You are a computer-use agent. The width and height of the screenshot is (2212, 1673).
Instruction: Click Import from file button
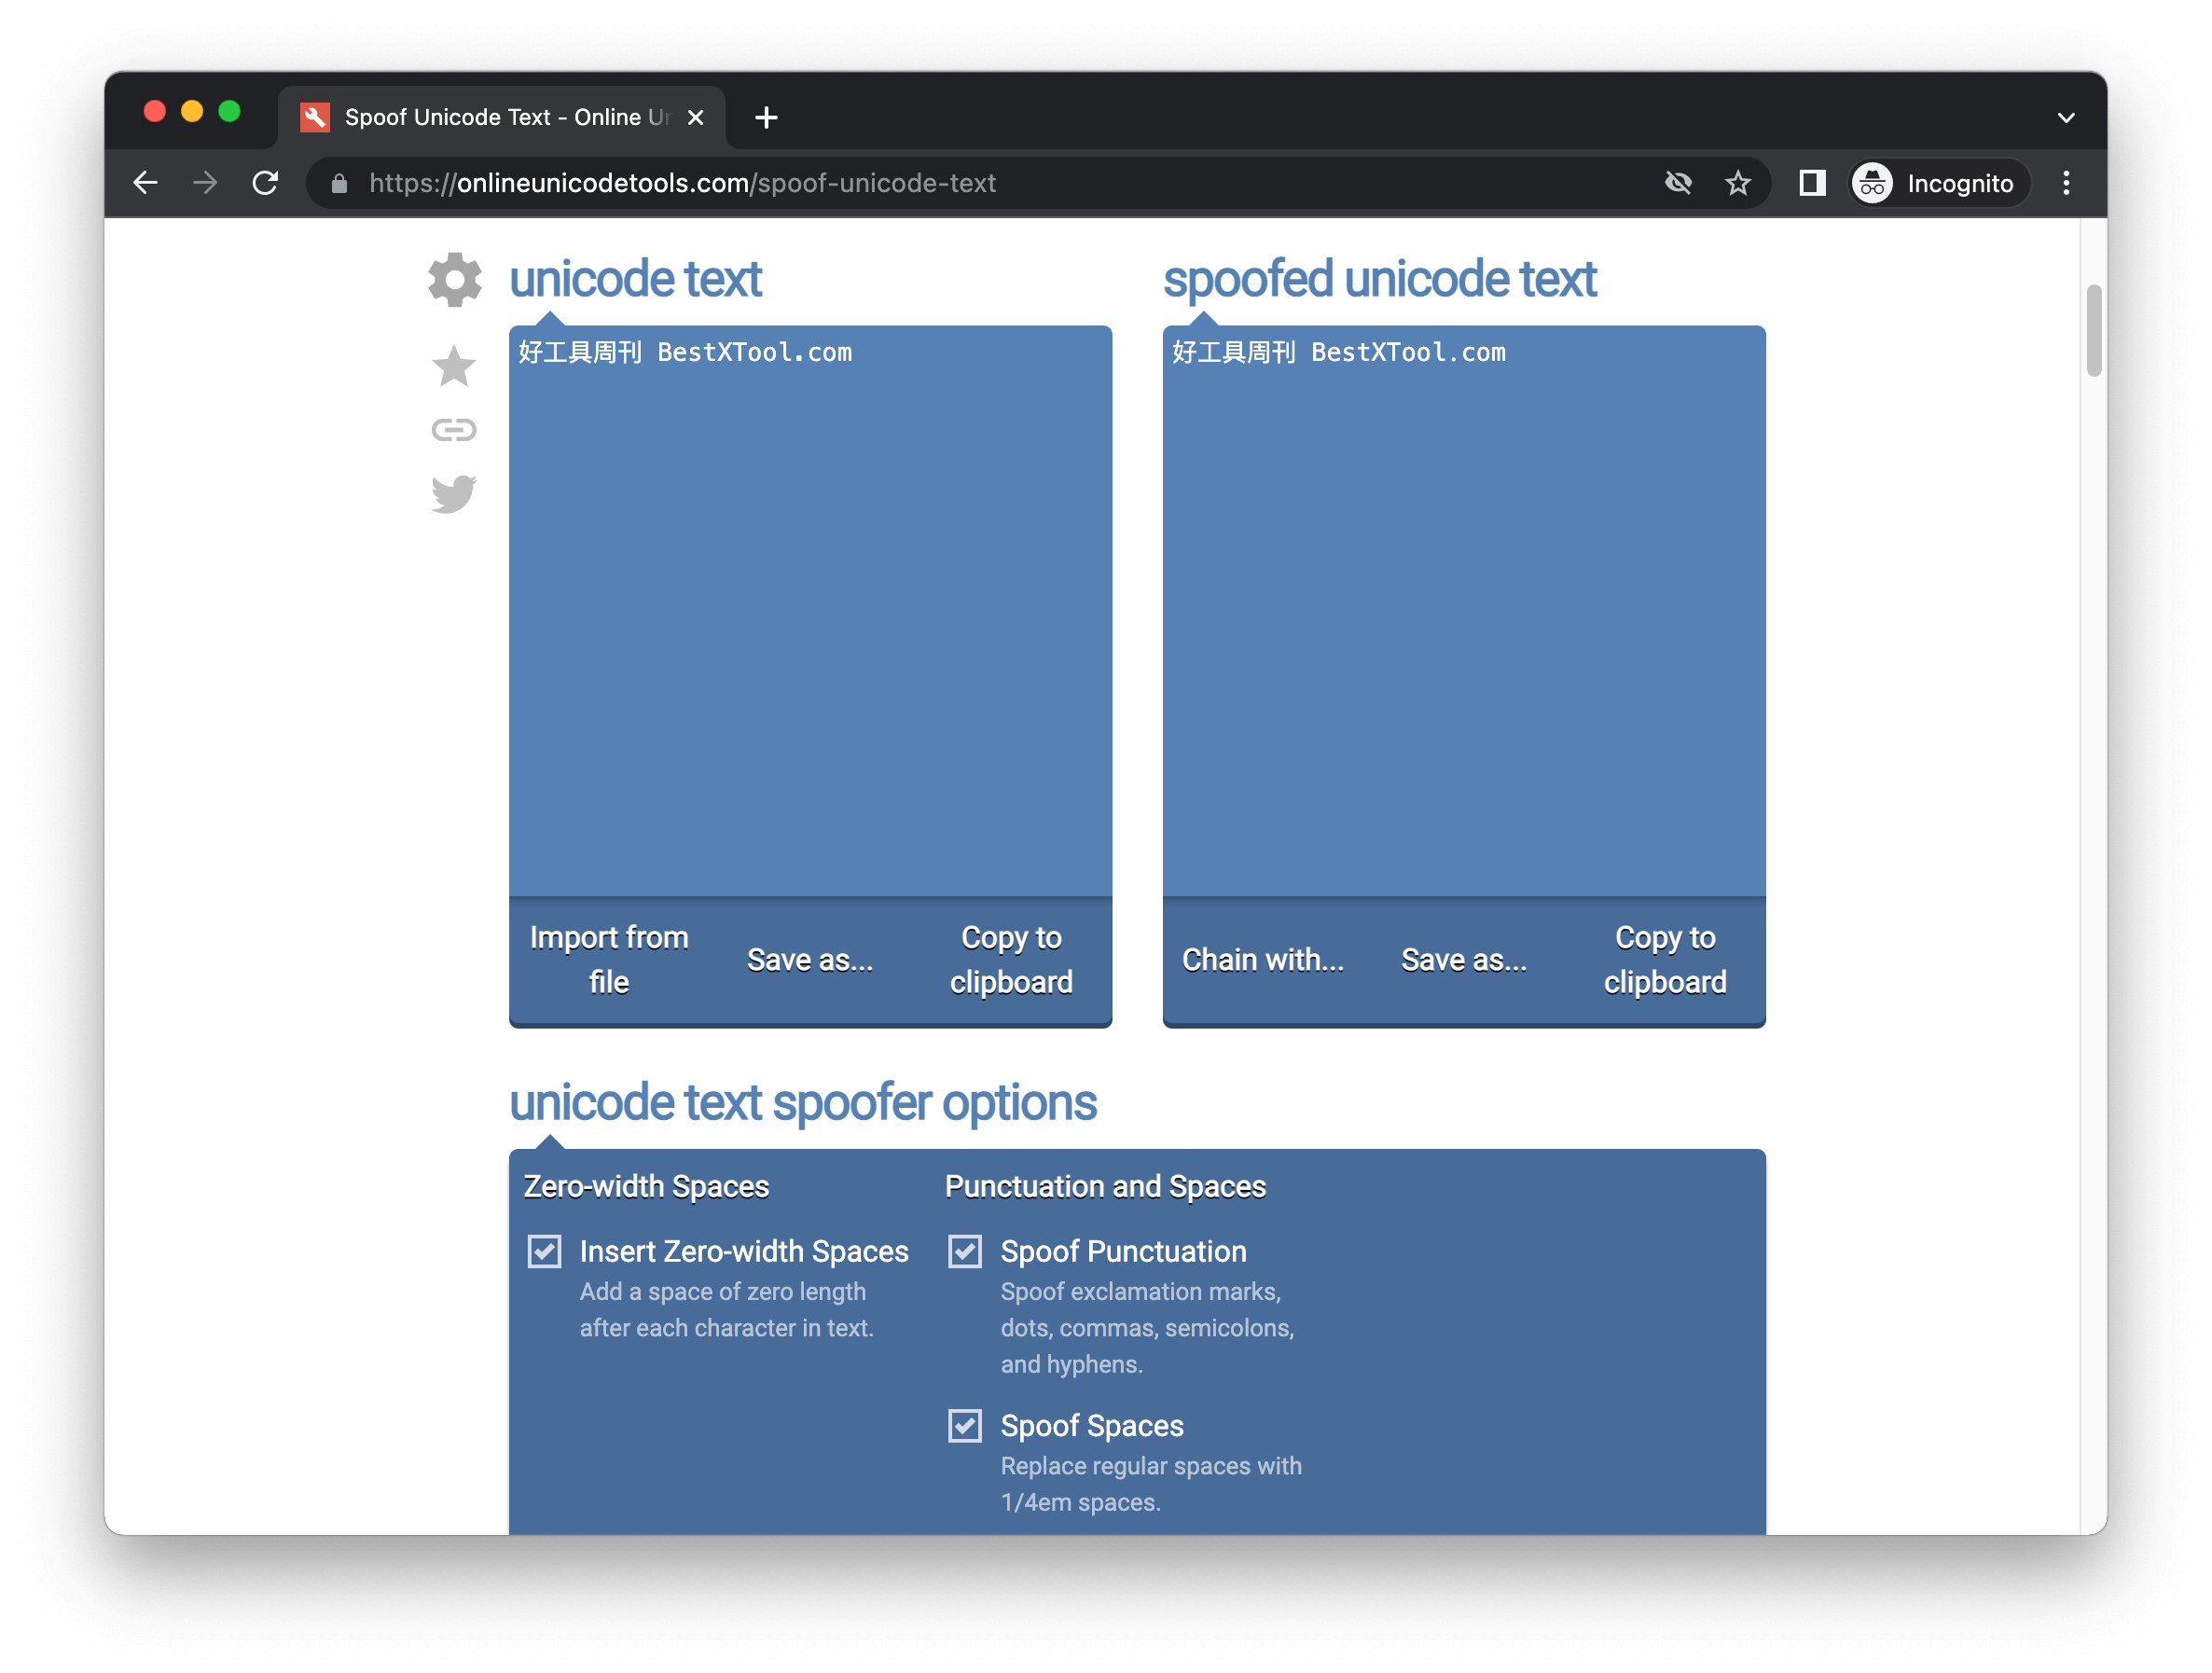609,960
